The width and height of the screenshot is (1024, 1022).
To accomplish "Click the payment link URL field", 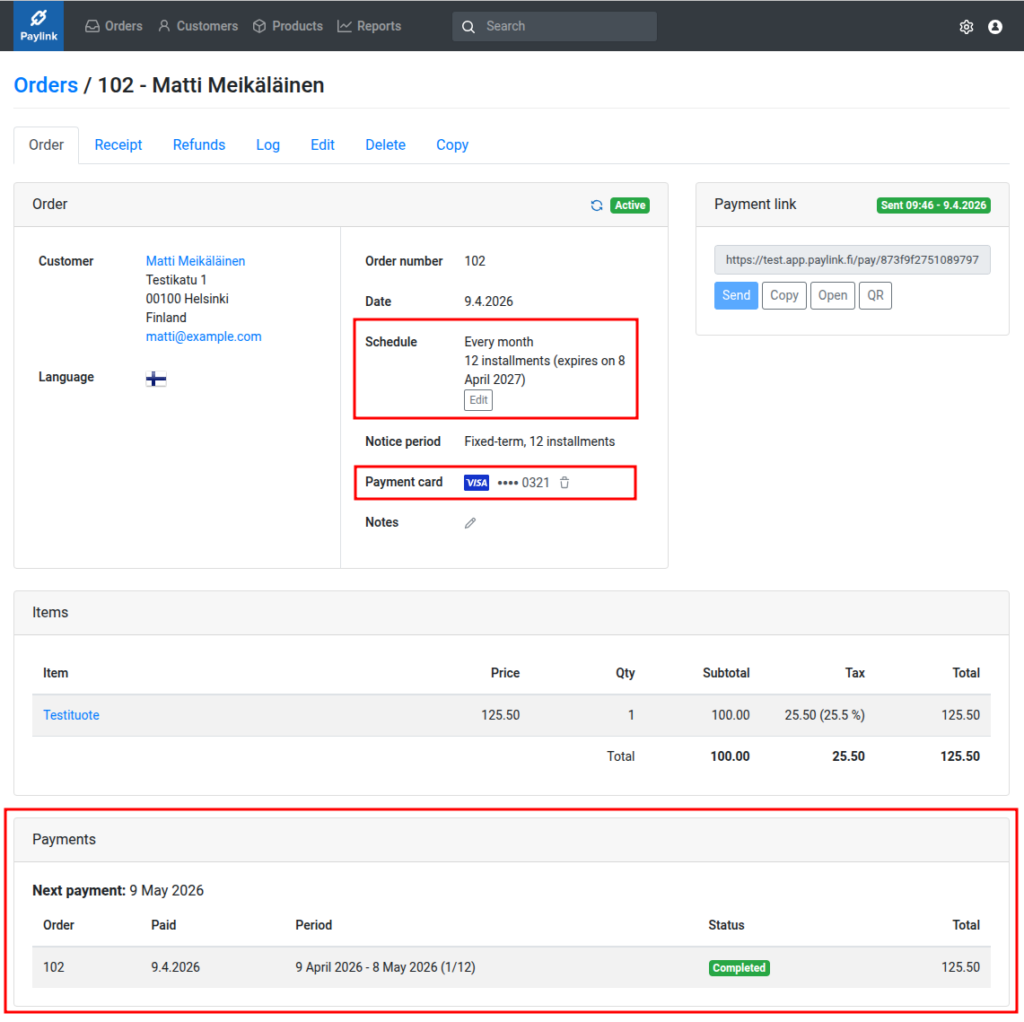I will coord(852,260).
